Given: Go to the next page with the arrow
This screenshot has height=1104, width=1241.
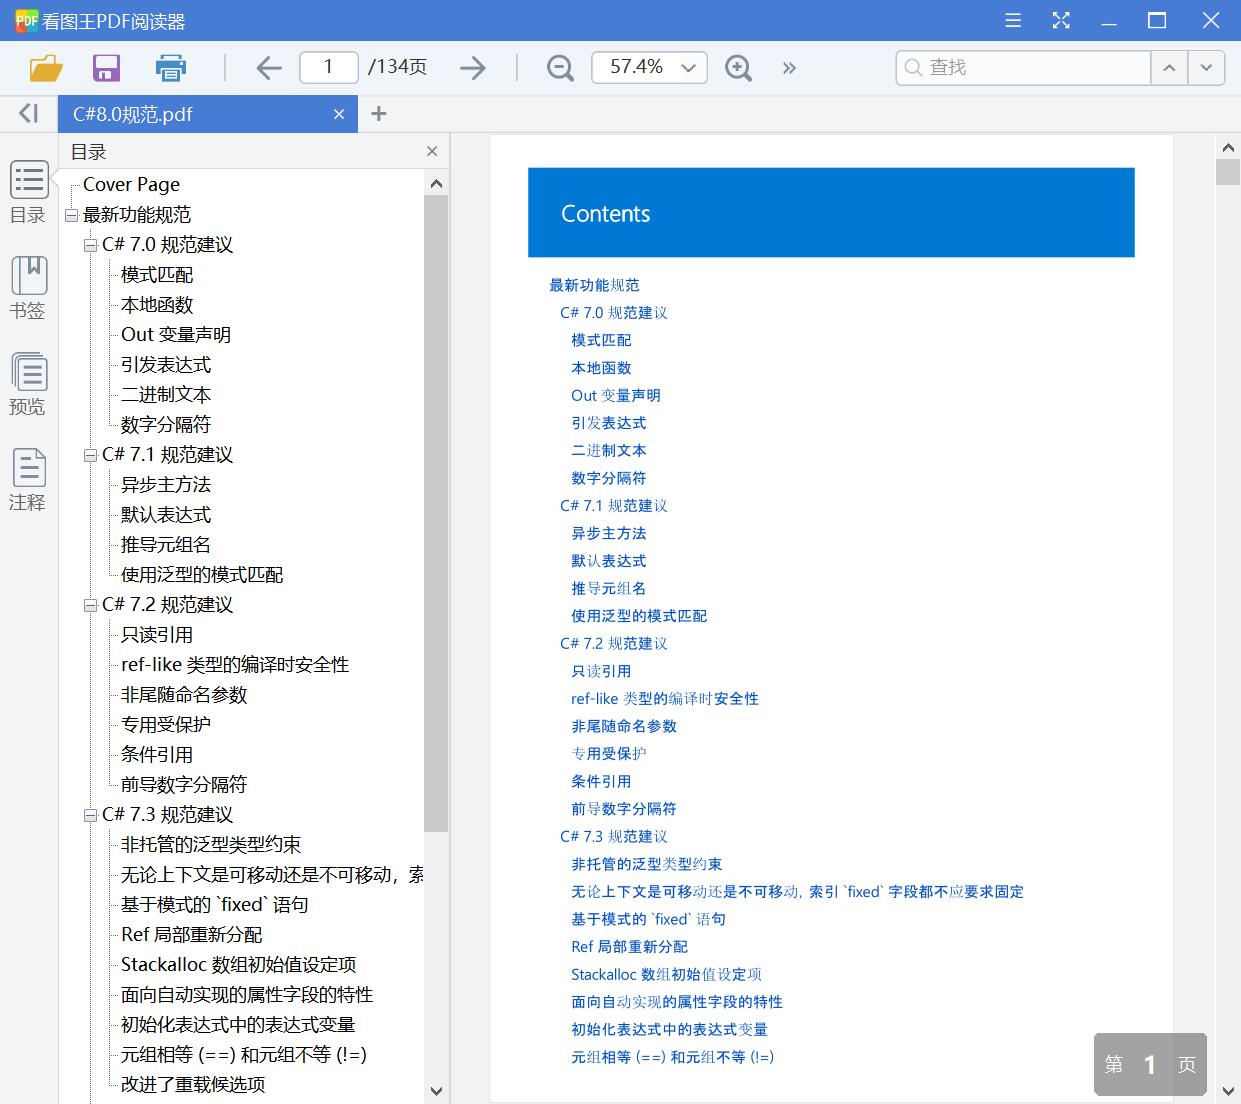Looking at the screenshot, I should [472, 67].
